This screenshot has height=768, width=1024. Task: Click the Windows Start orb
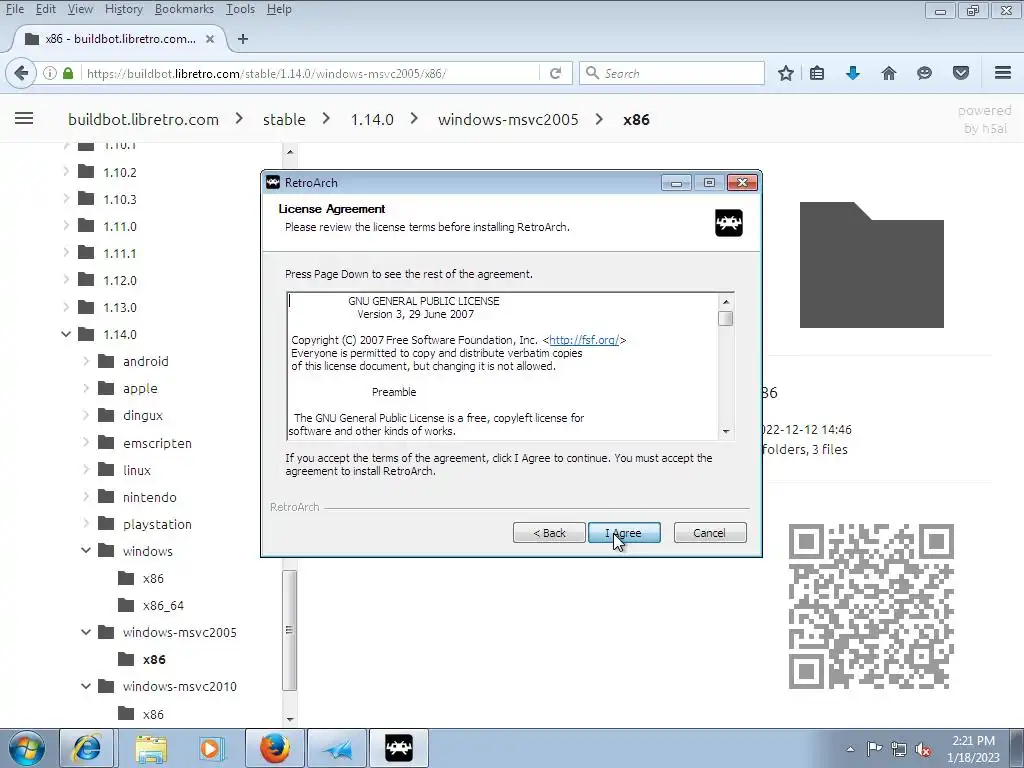click(x=27, y=749)
